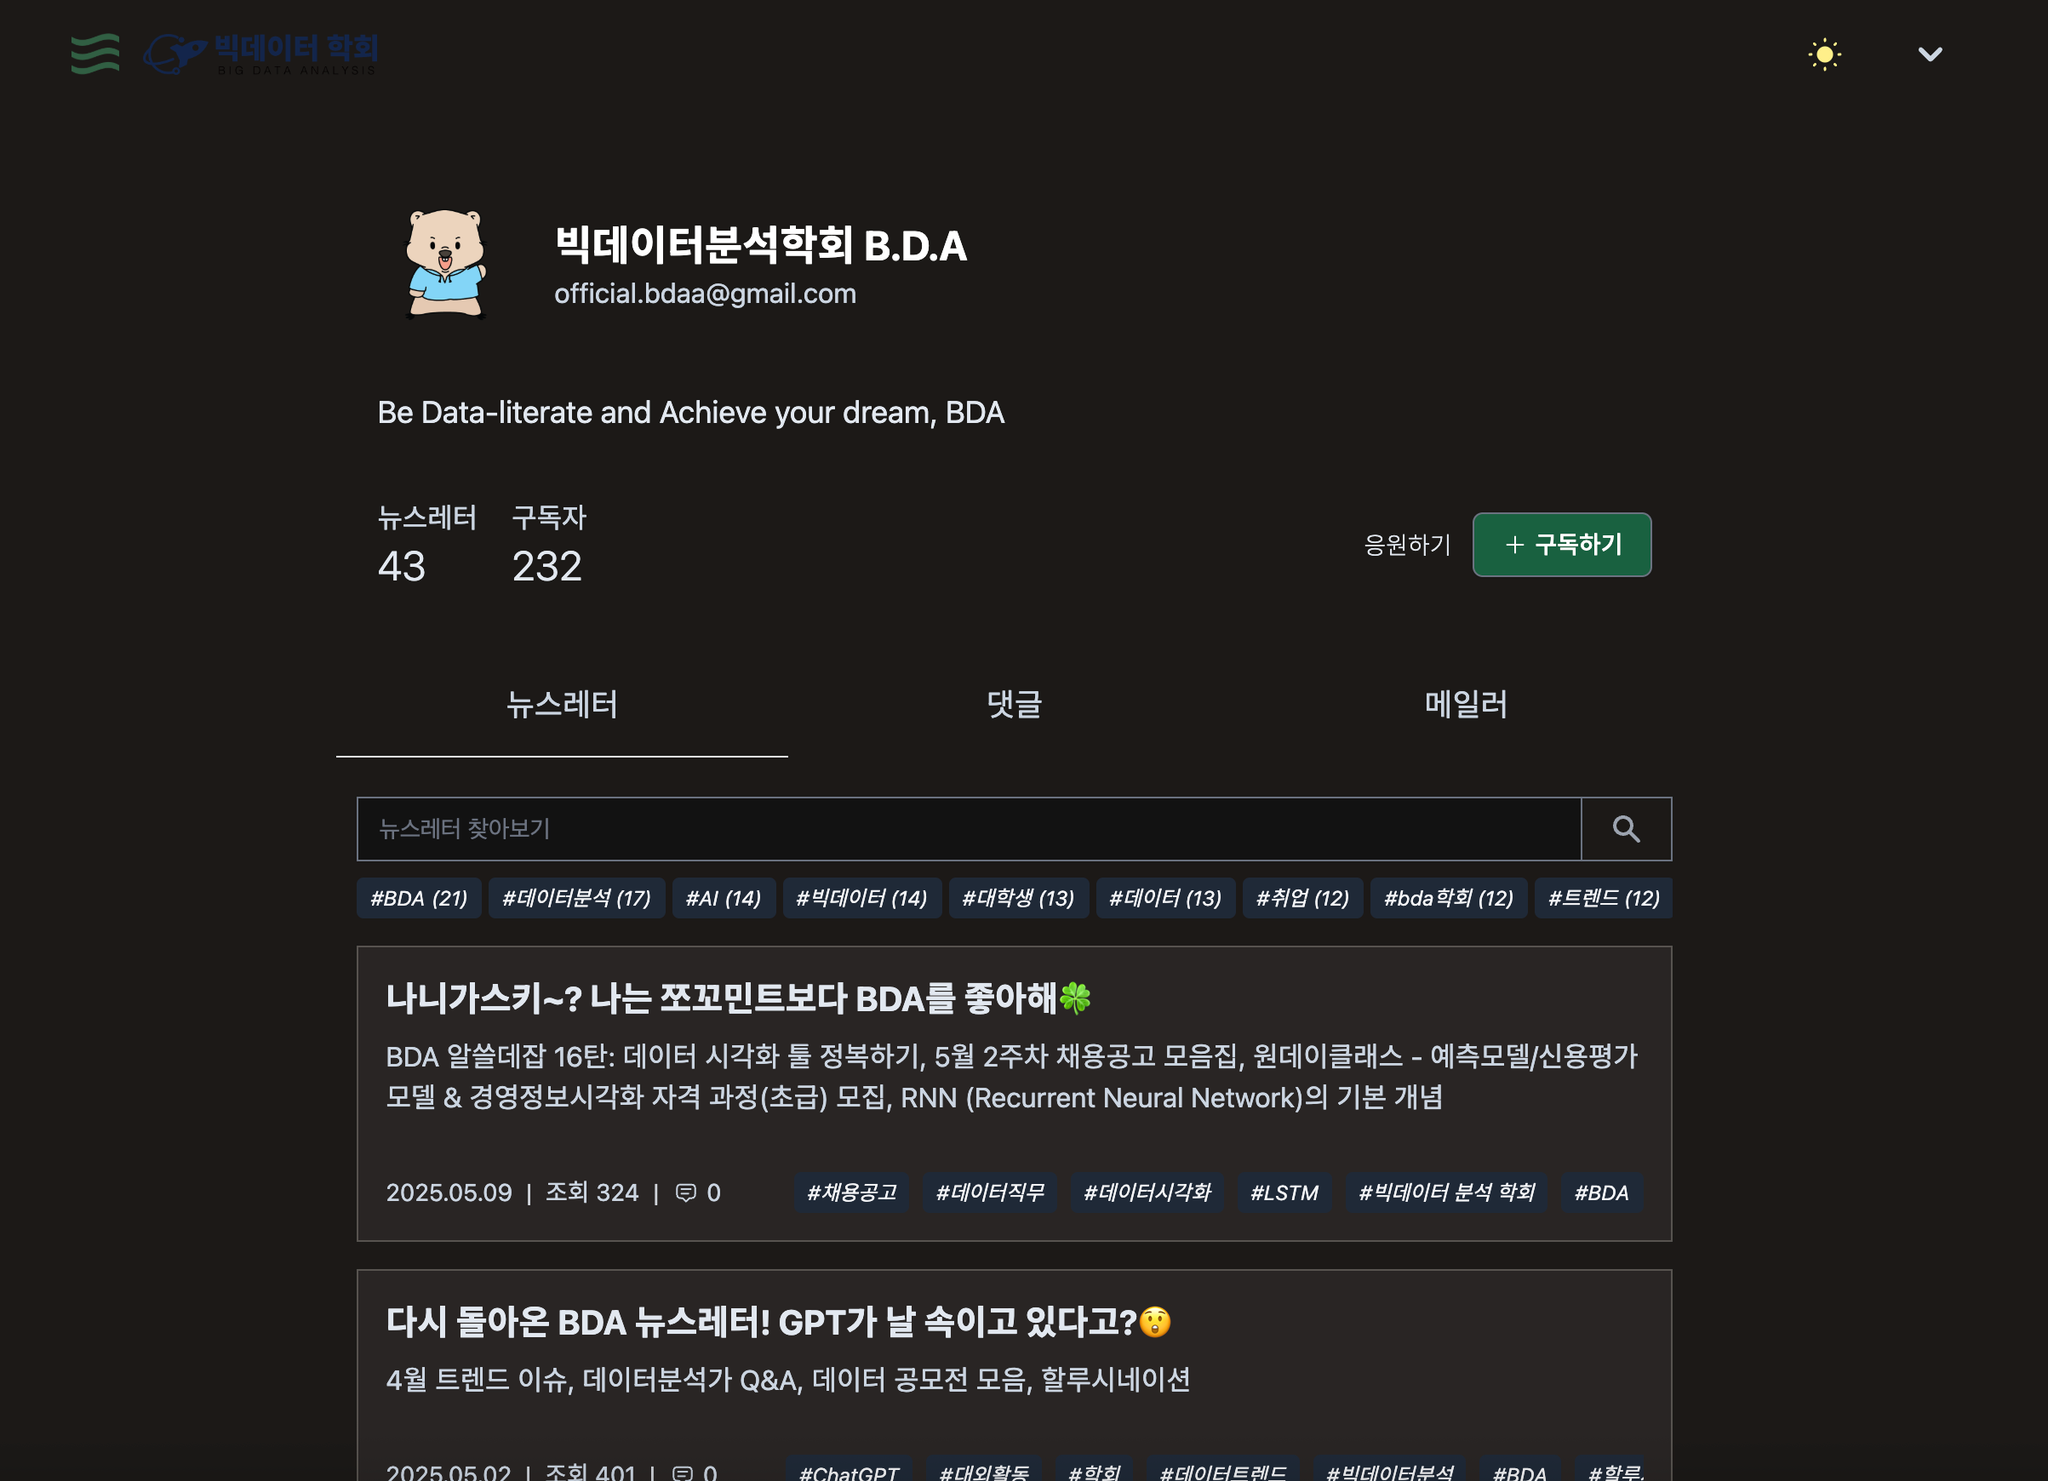Click the #채용공고 tag on the first post

click(852, 1193)
